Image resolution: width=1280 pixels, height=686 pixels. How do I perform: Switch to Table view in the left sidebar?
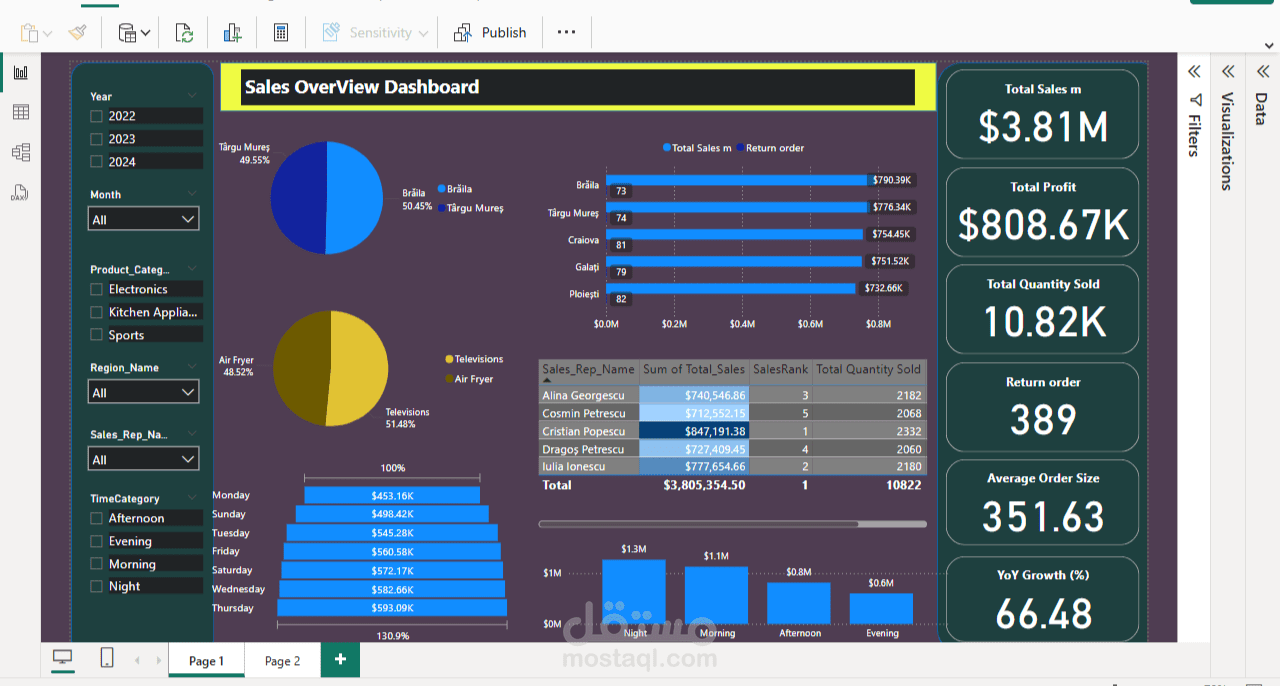coord(21,112)
